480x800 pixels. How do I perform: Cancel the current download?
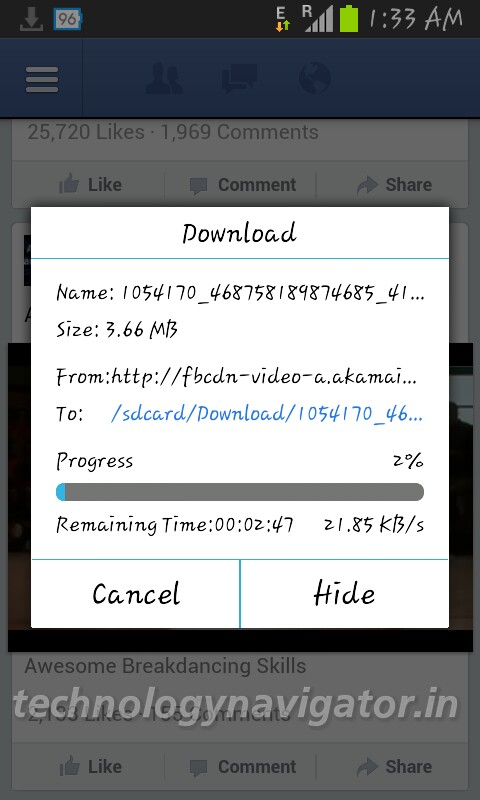pos(136,594)
